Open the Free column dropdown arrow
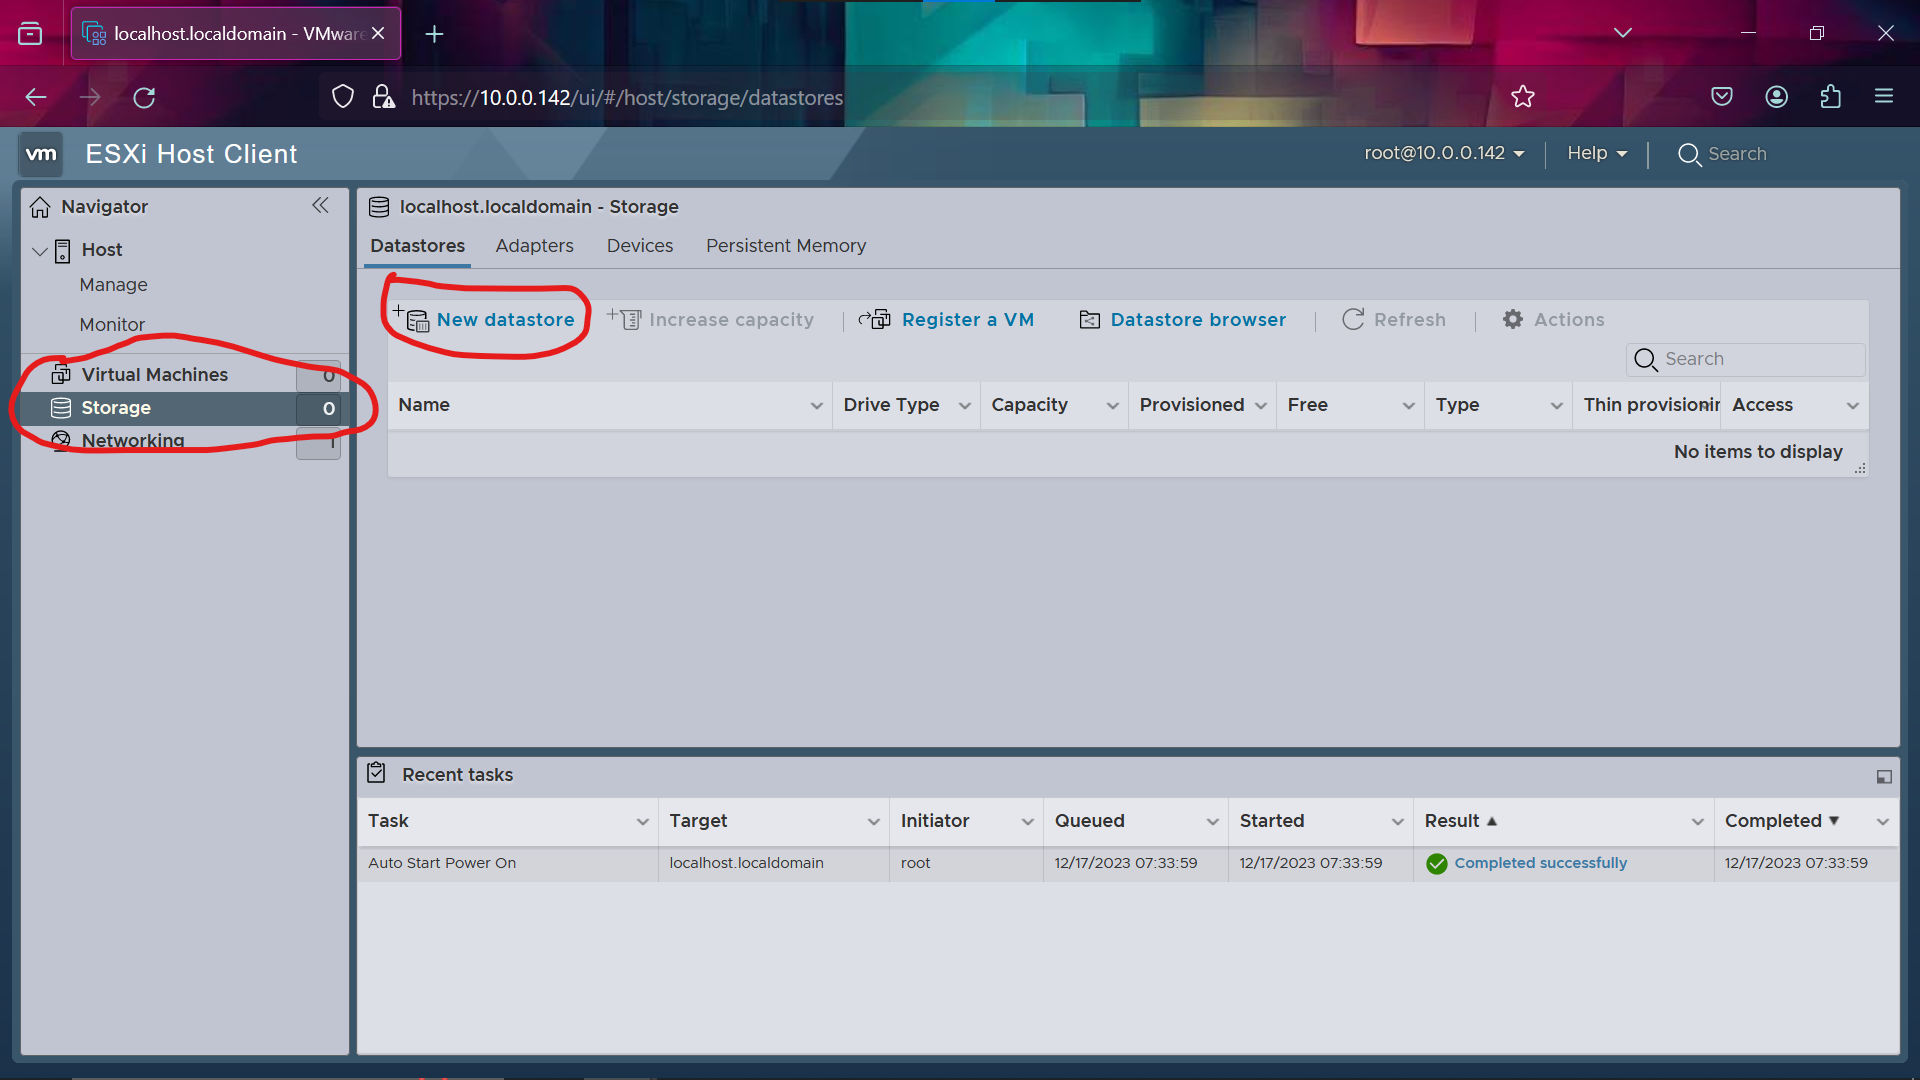The image size is (1920, 1080). [x=1408, y=406]
